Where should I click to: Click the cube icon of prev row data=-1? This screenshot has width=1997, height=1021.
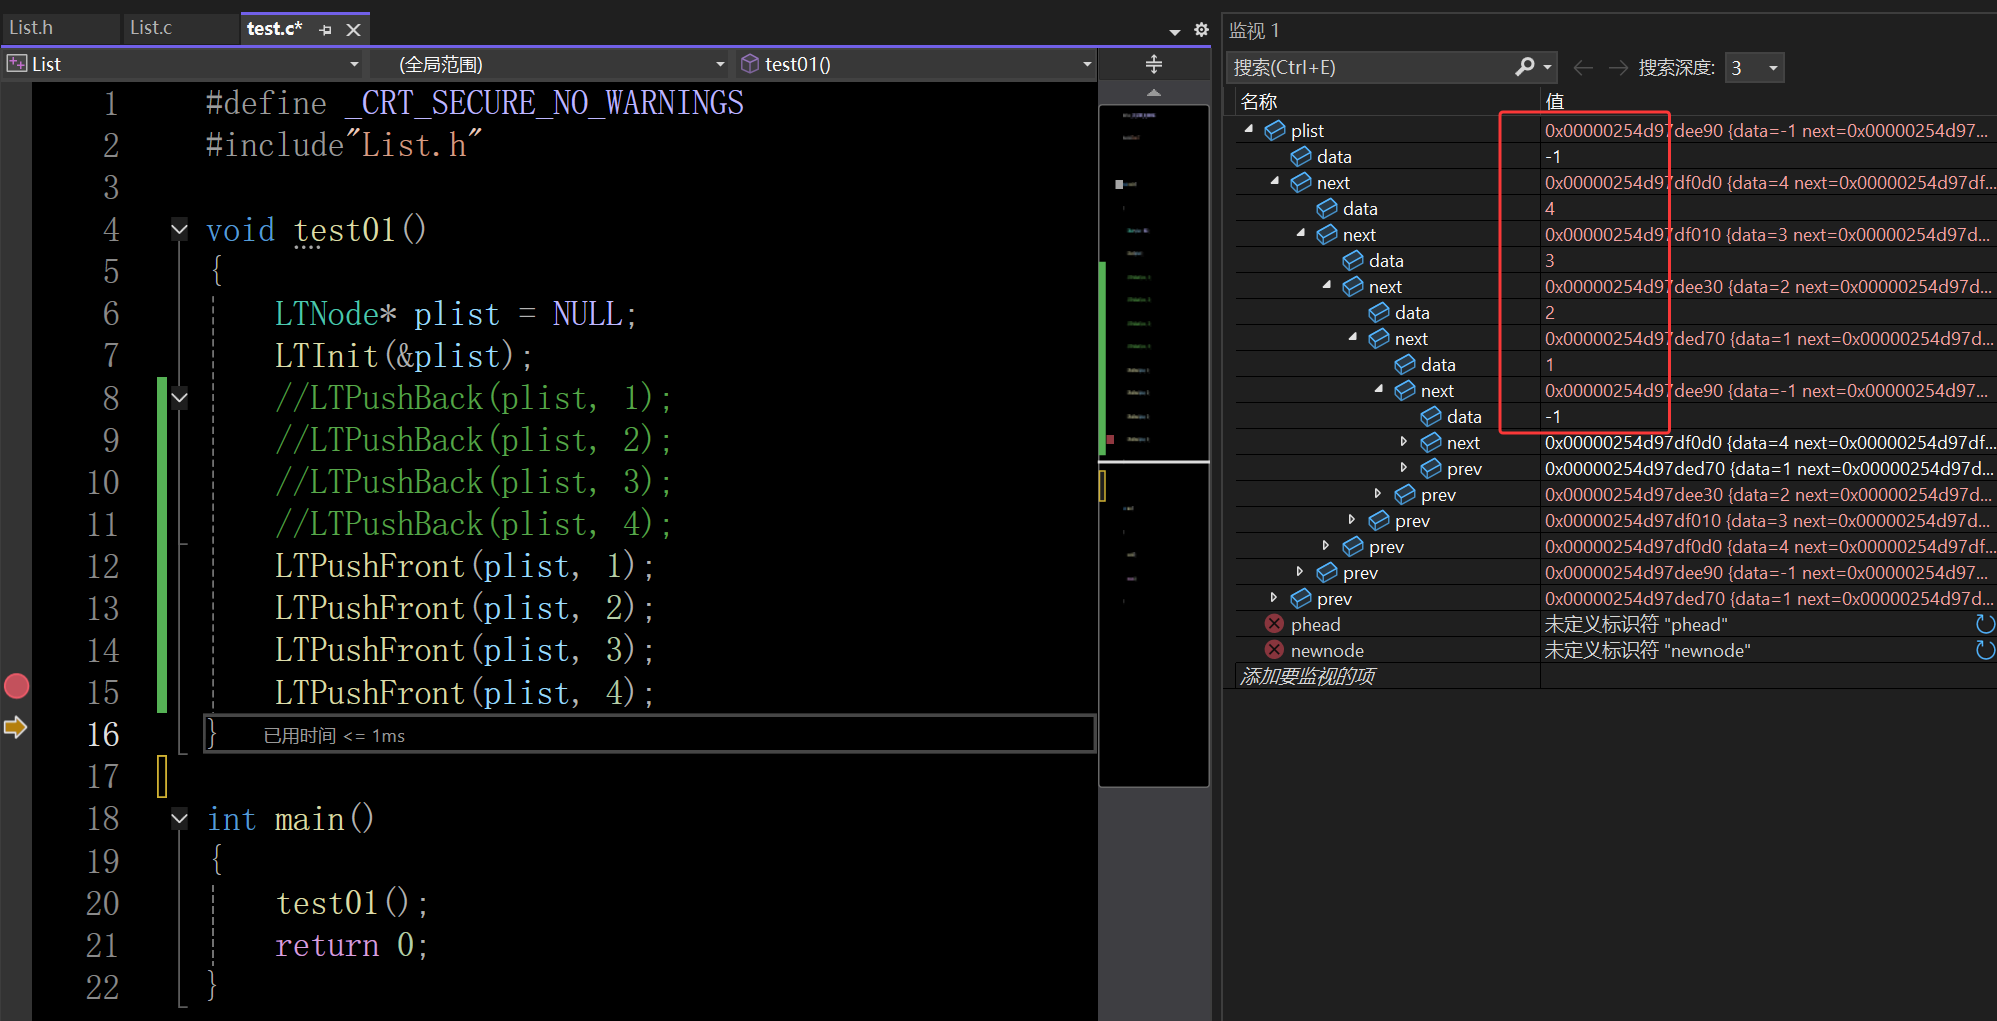tap(1327, 572)
